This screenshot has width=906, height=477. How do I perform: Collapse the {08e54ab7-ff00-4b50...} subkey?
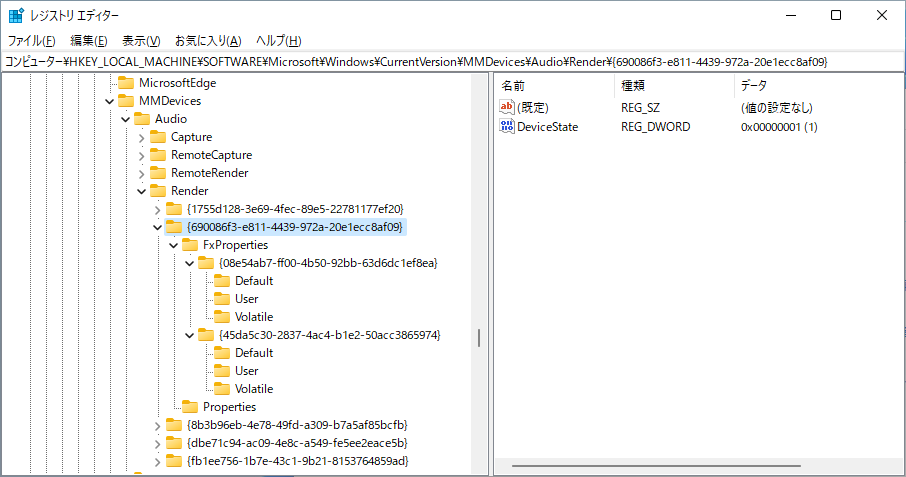189,263
